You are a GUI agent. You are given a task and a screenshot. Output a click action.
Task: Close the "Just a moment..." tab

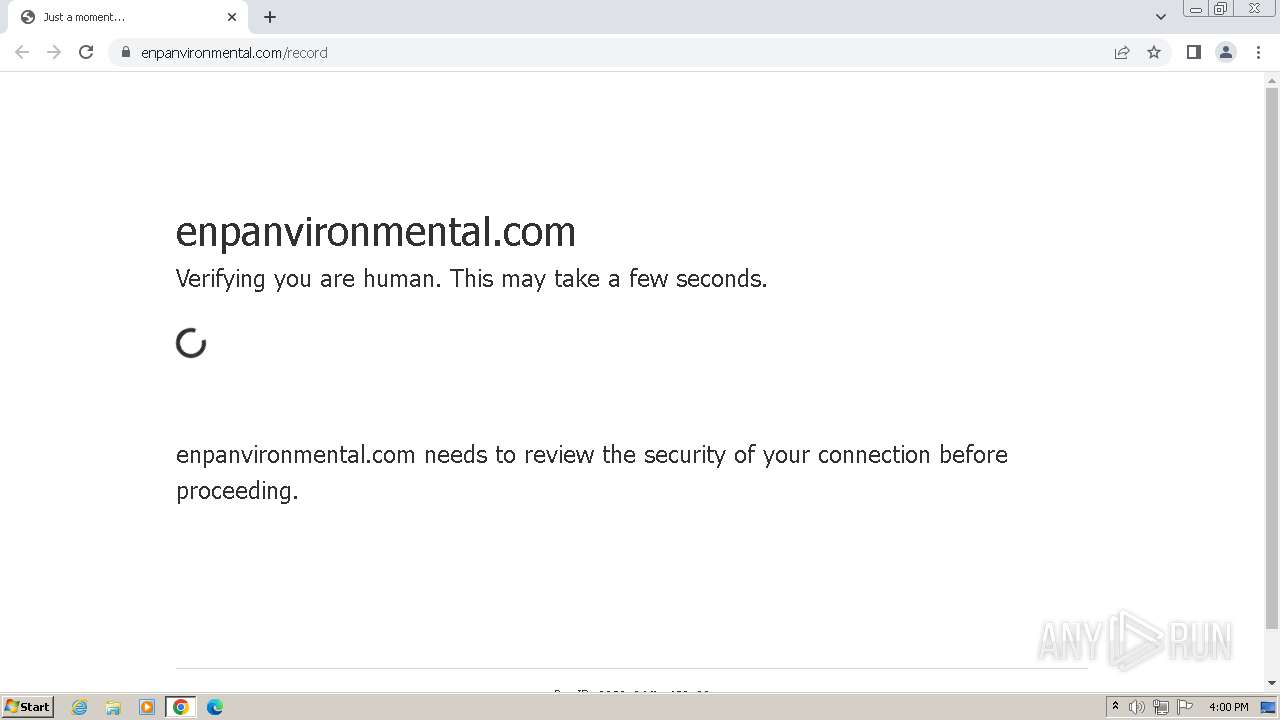(232, 17)
